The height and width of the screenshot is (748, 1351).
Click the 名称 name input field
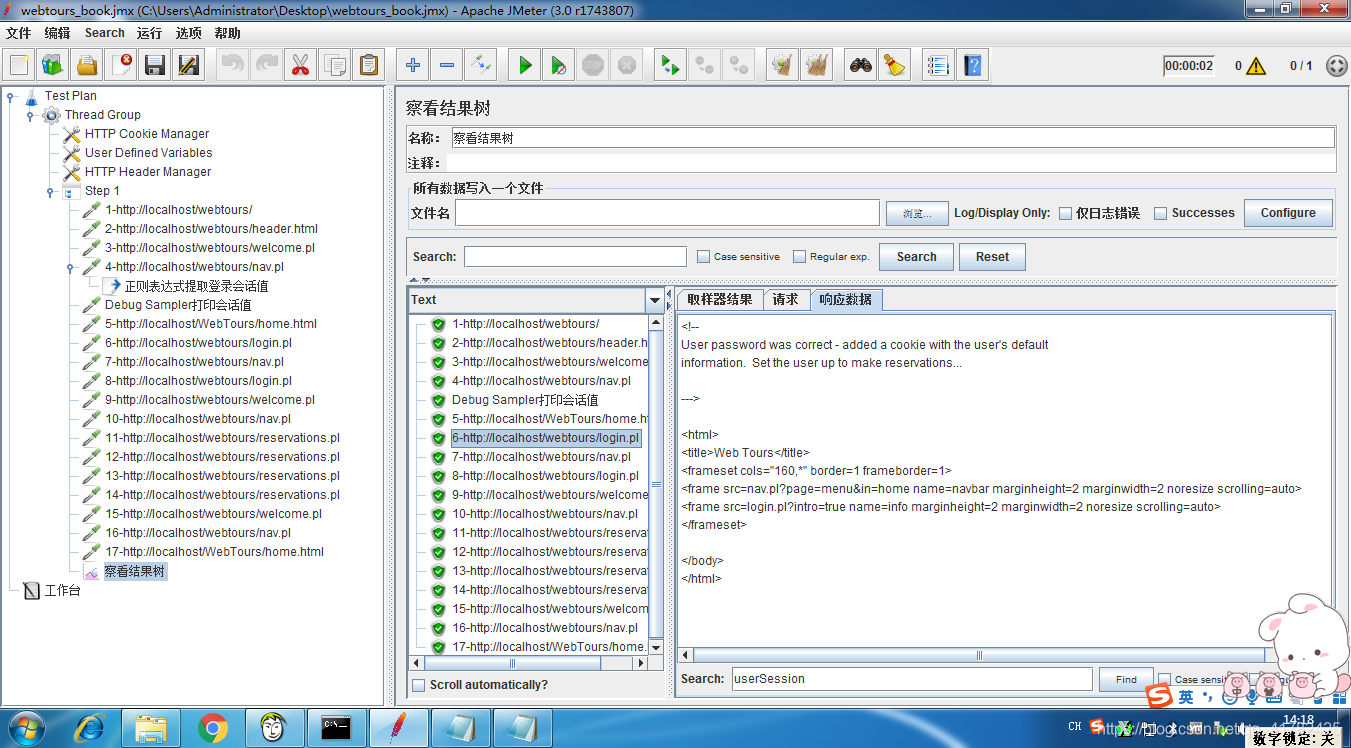pos(892,138)
